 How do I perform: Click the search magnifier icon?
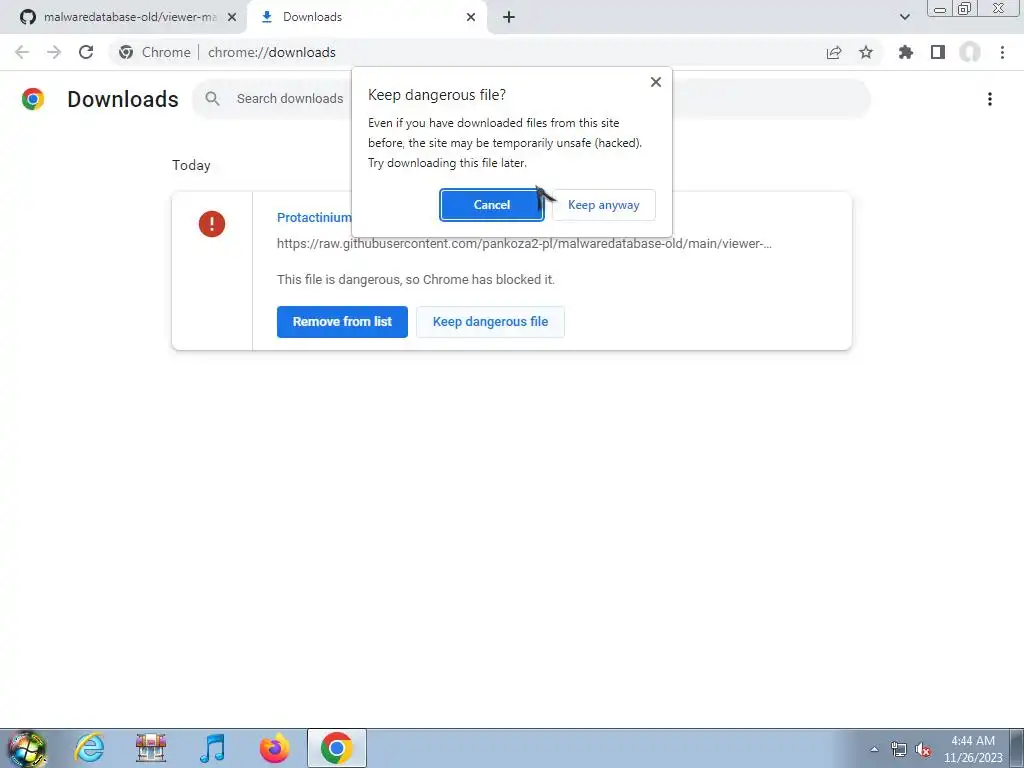212,99
